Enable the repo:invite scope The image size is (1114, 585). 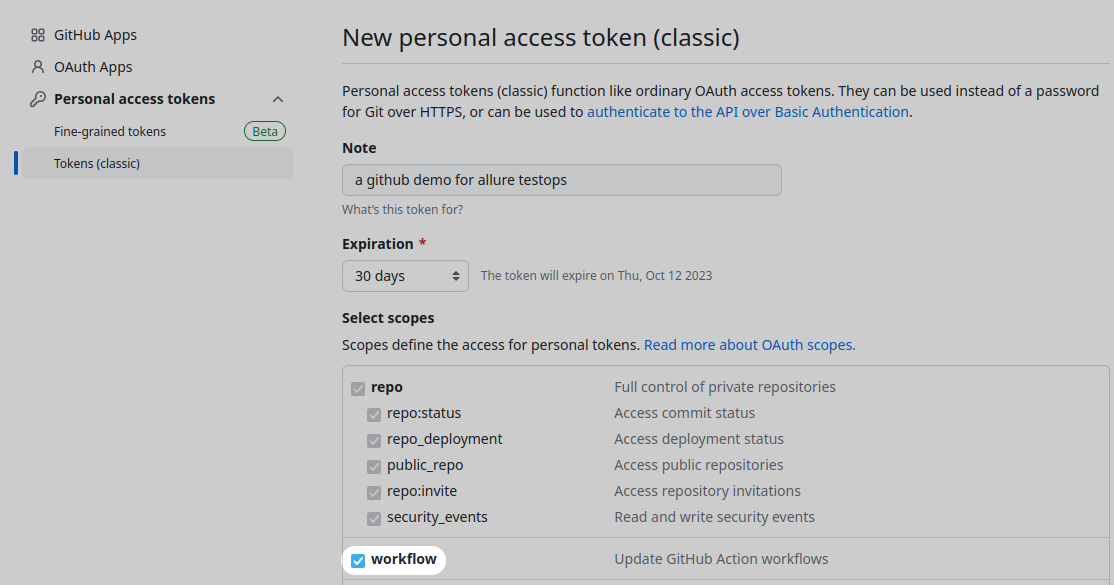[374, 492]
